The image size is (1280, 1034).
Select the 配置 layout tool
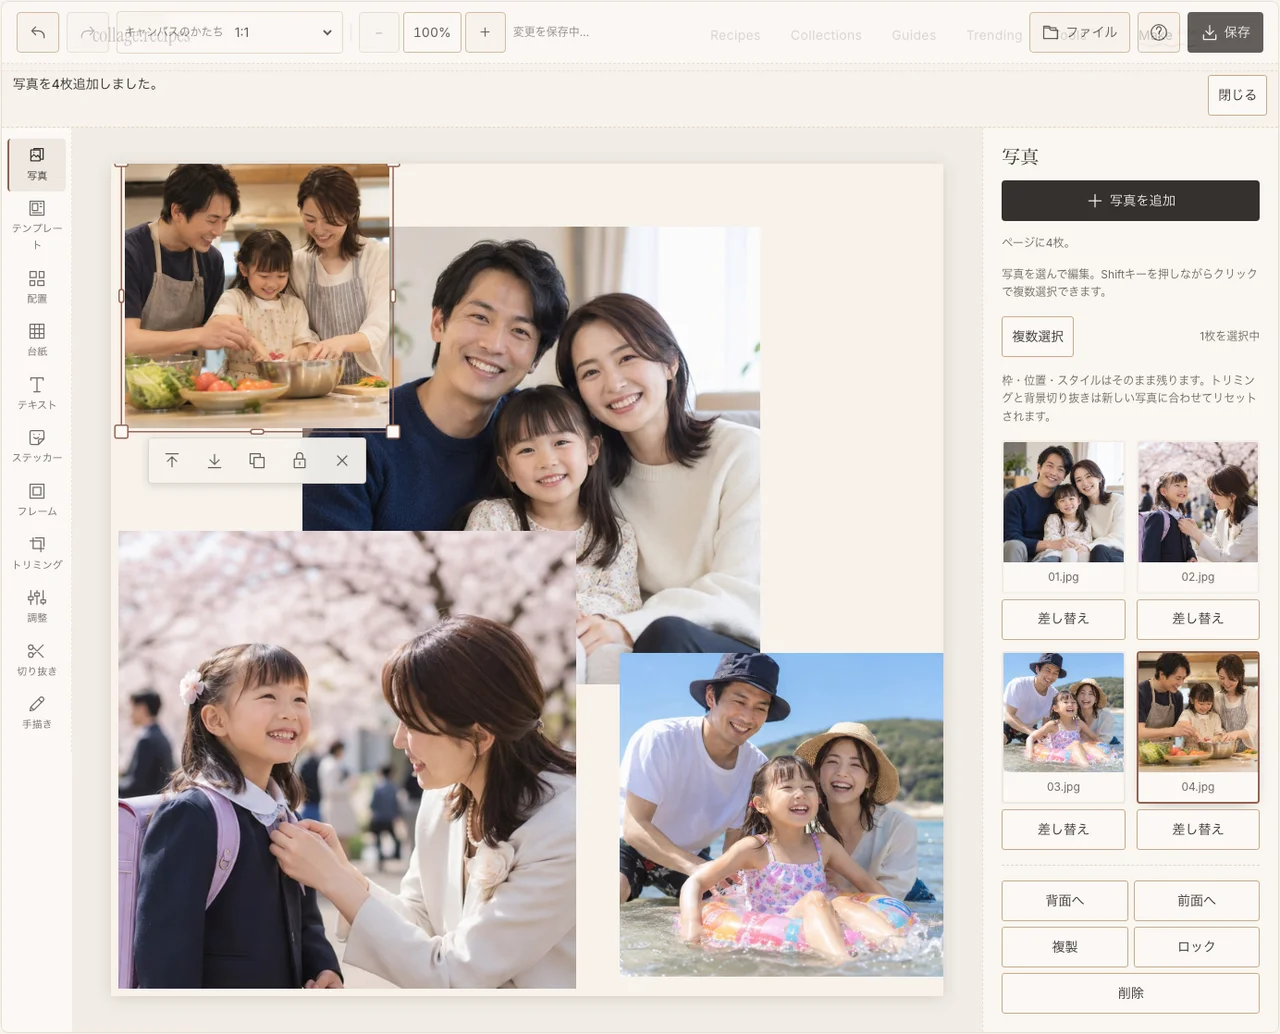pos(37,286)
